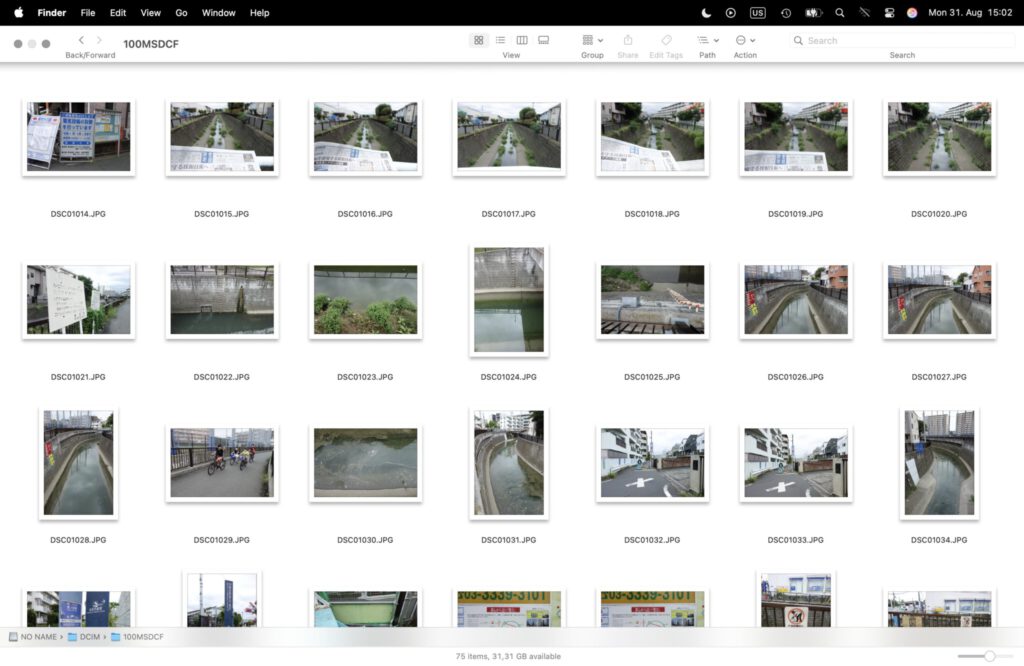Switch to gallery view
Viewport: 1024px width, 666px height.
(x=543, y=40)
